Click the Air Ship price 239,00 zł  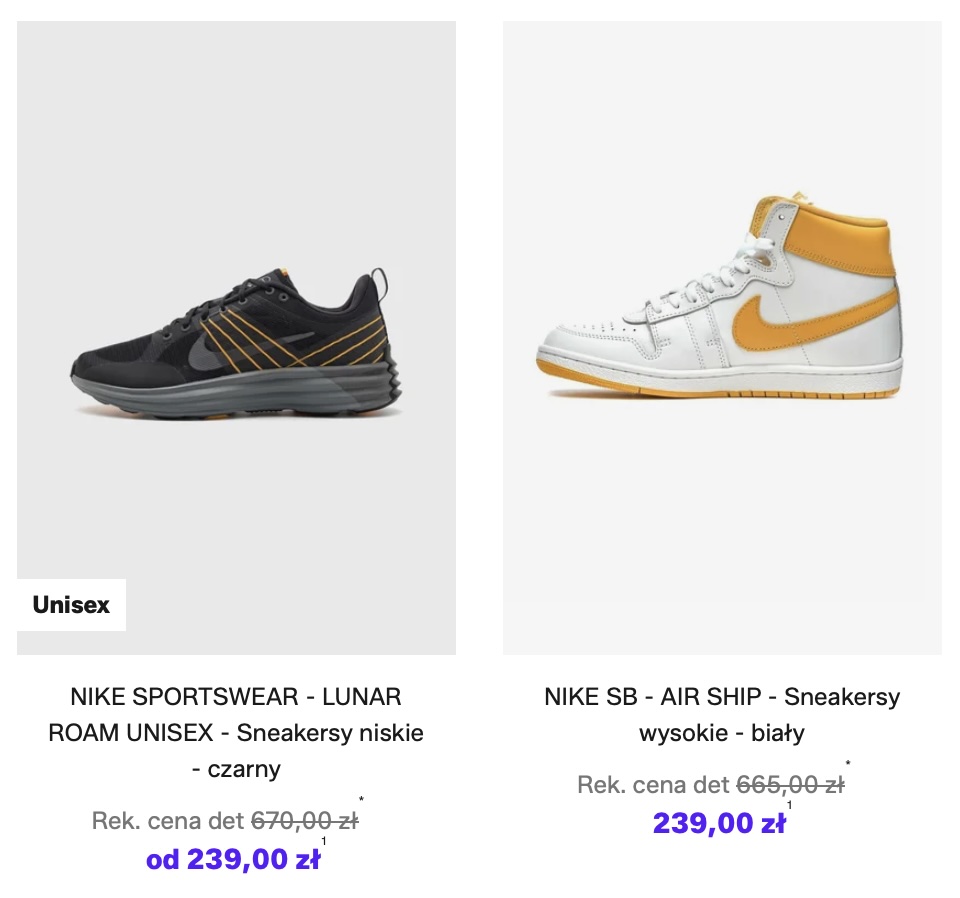719,823
